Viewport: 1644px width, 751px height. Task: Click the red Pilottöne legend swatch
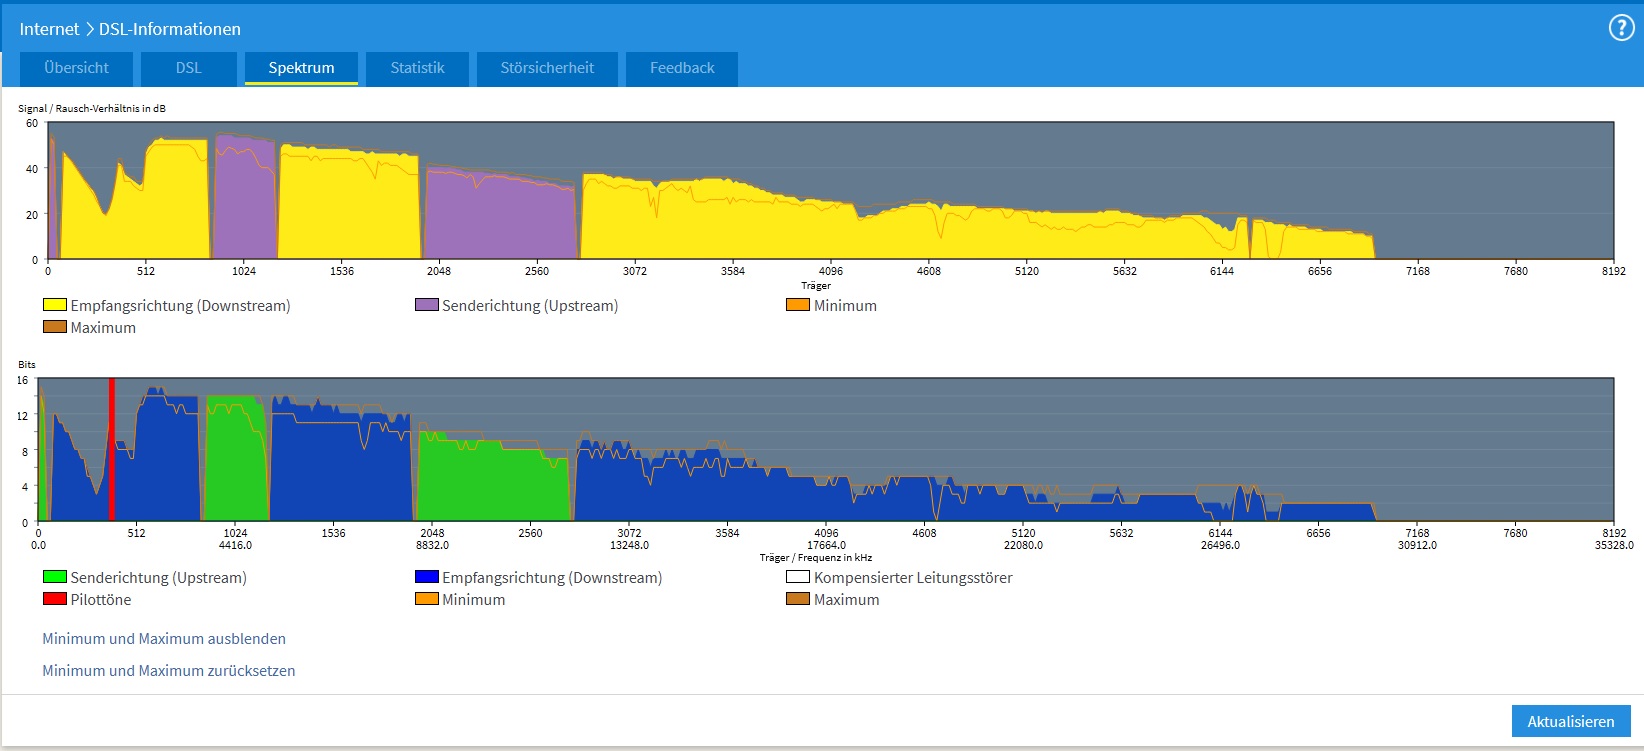[x=55, y=599]
